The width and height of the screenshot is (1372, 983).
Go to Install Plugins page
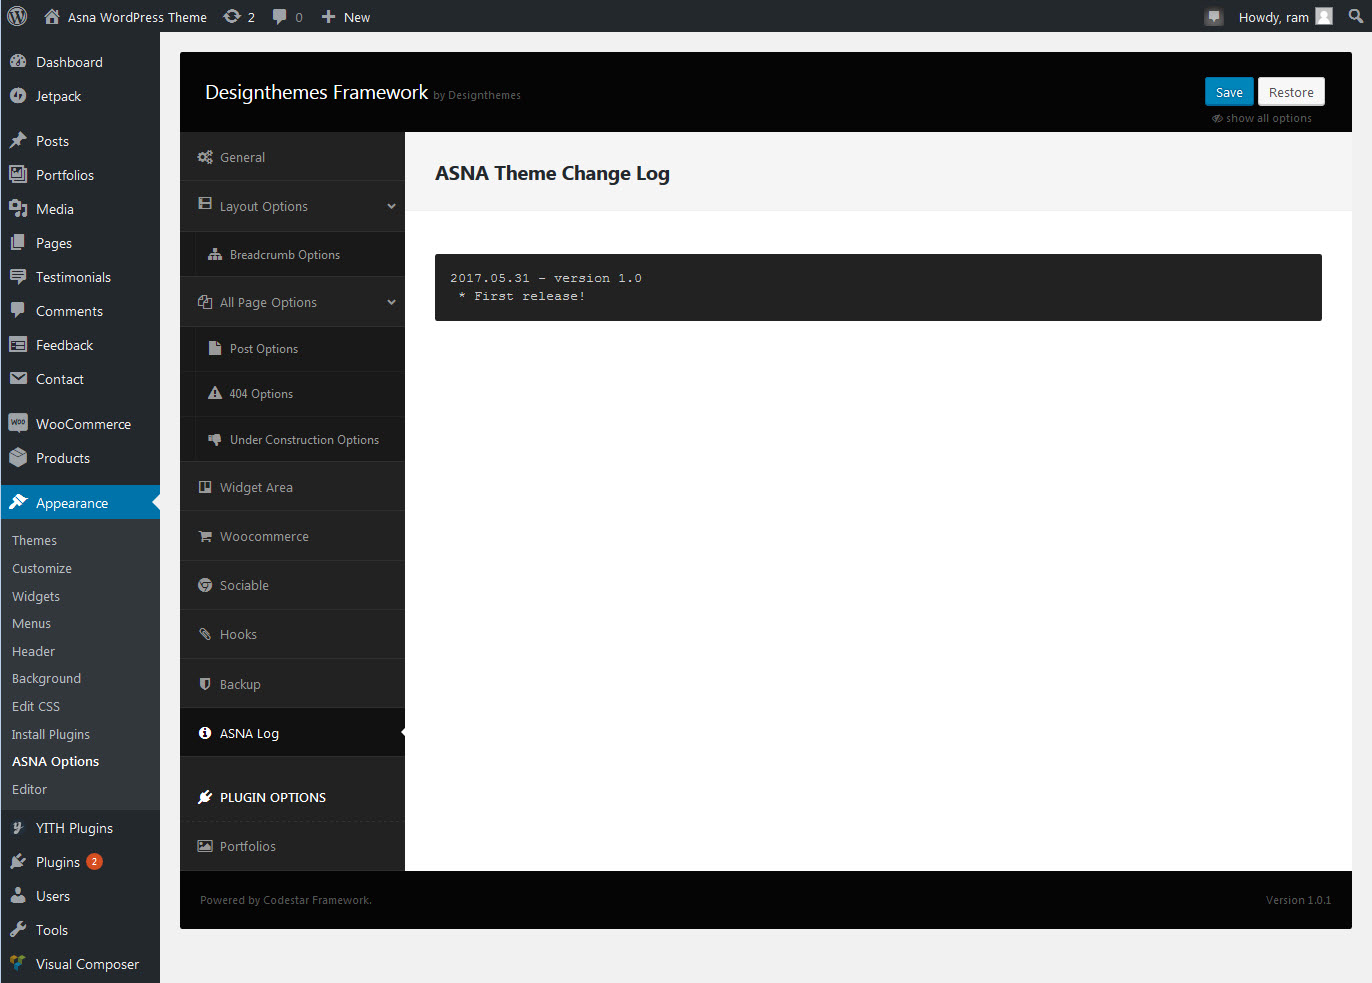point(51,734)
